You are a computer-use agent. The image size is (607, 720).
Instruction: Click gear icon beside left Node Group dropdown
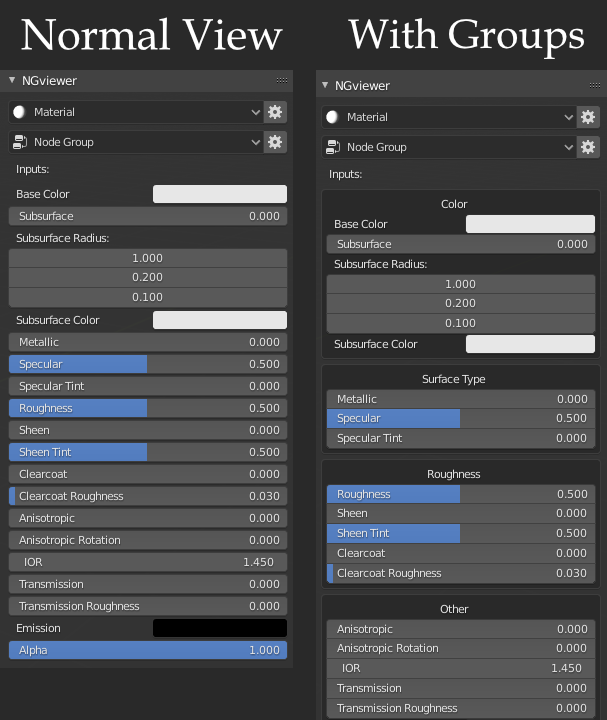click(275, 142)
